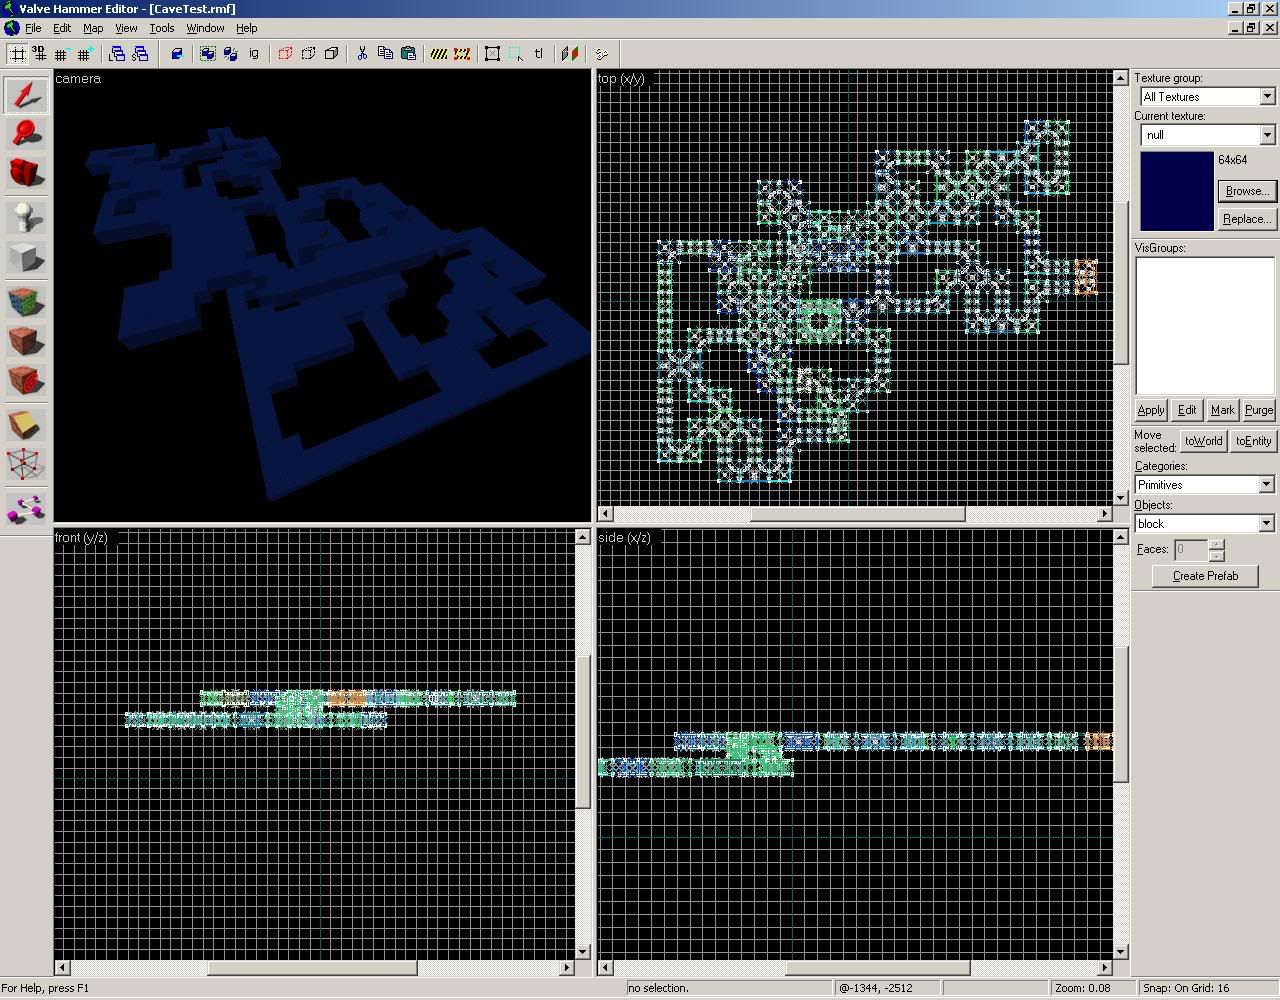Click the Cut scissors icon
The image size is (1280, 1000).
click(x=362, y=54)
